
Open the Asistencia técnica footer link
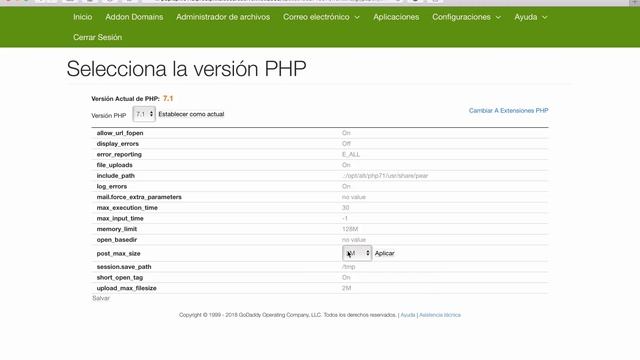click(440, 315)
